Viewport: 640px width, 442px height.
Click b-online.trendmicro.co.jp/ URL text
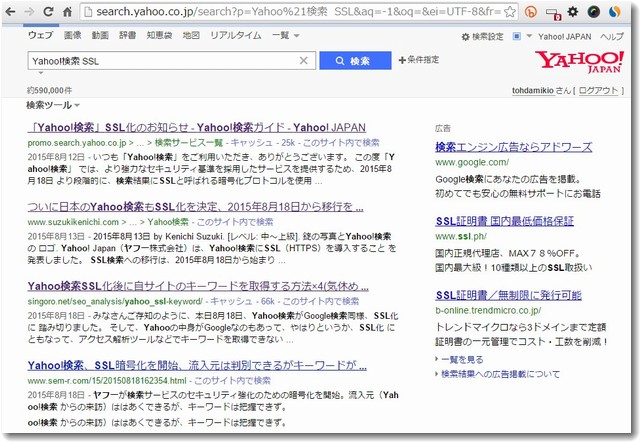(488, 310)
